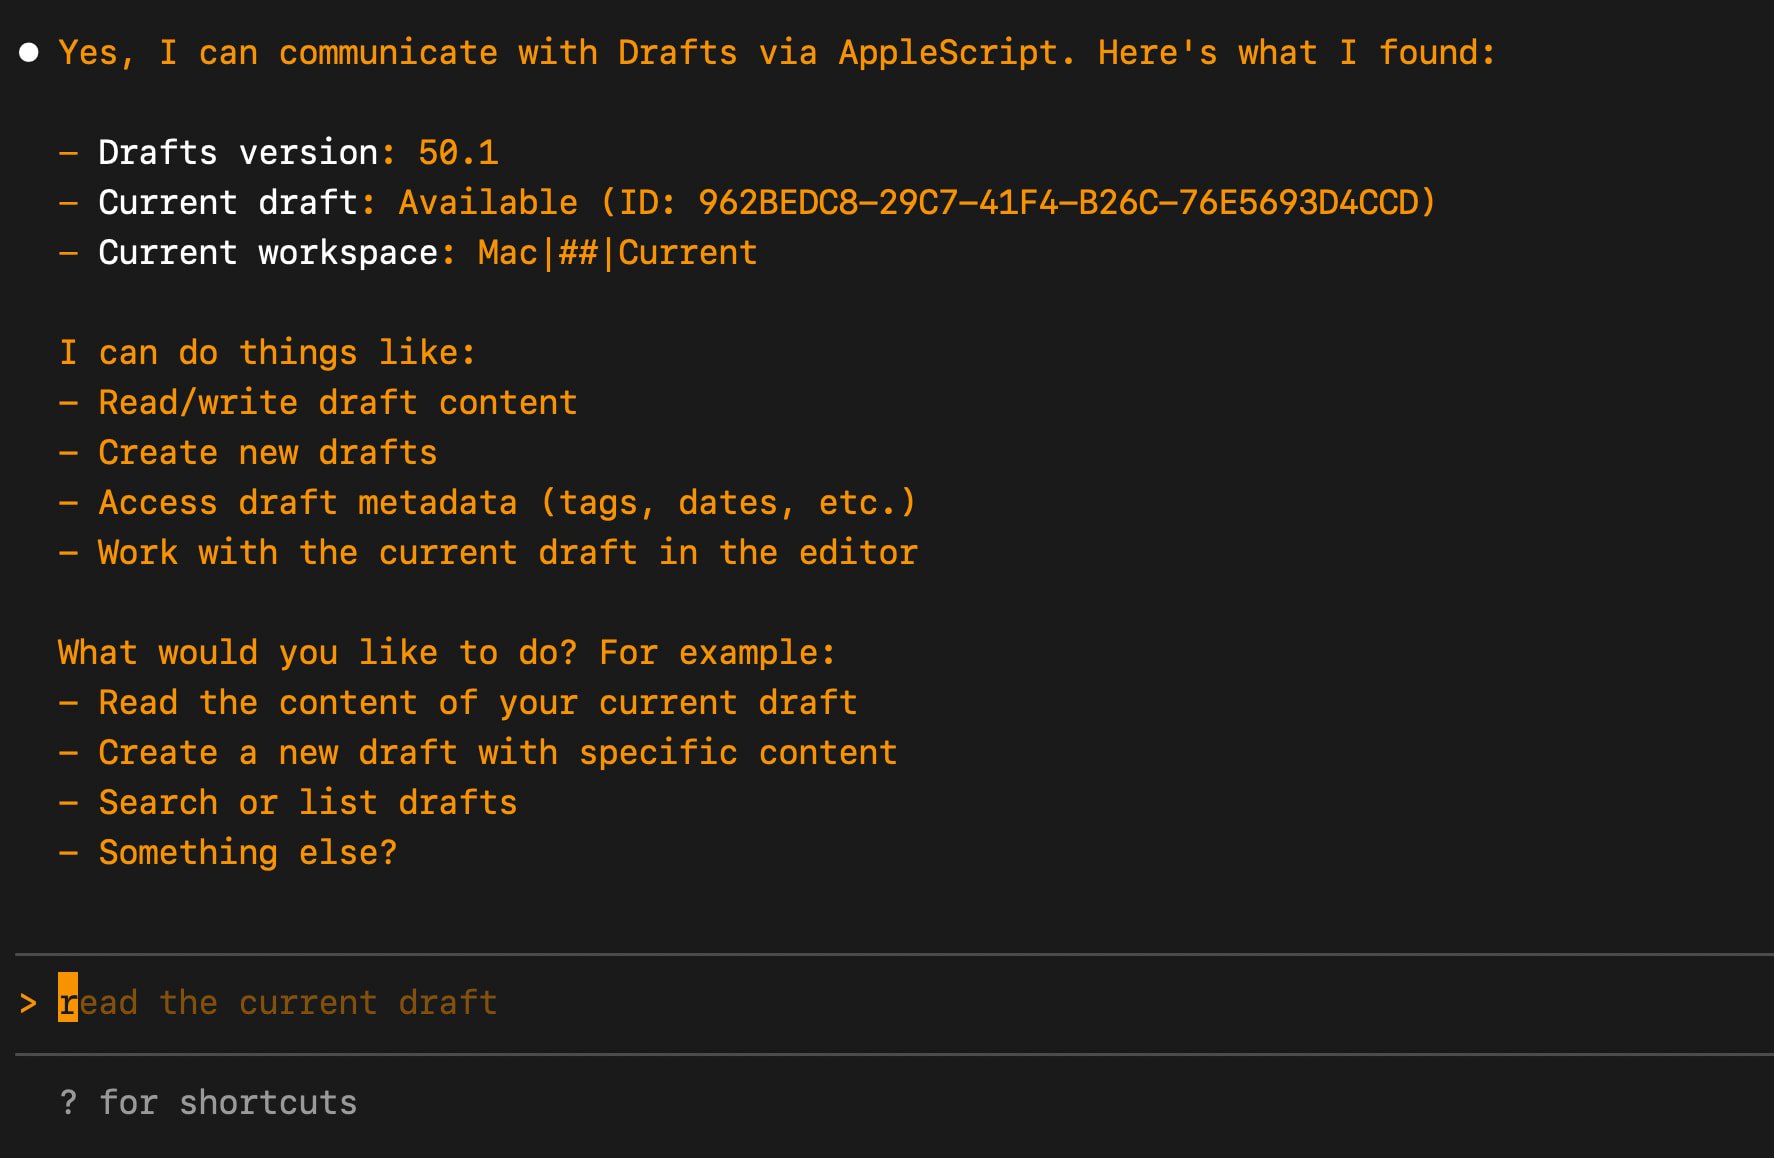Click "Create a new draft with specific content"
This screenshot has width=1774, height=1158.
click(x=498, y=753)
